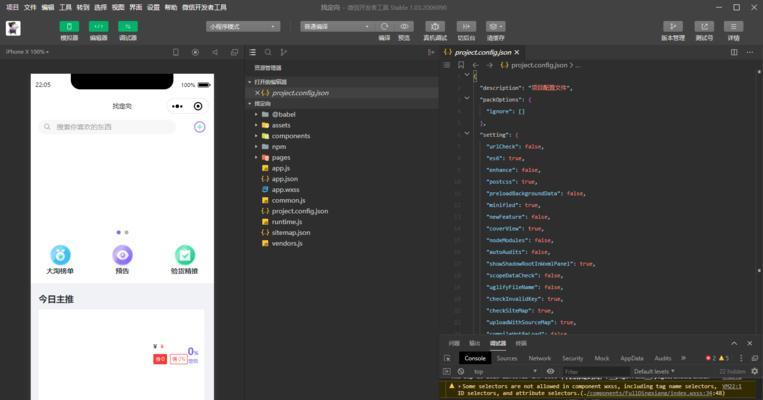The width and height of the screenshot is (763, 400).
Task: Switch to the Network tab
Action: point(540,358)
